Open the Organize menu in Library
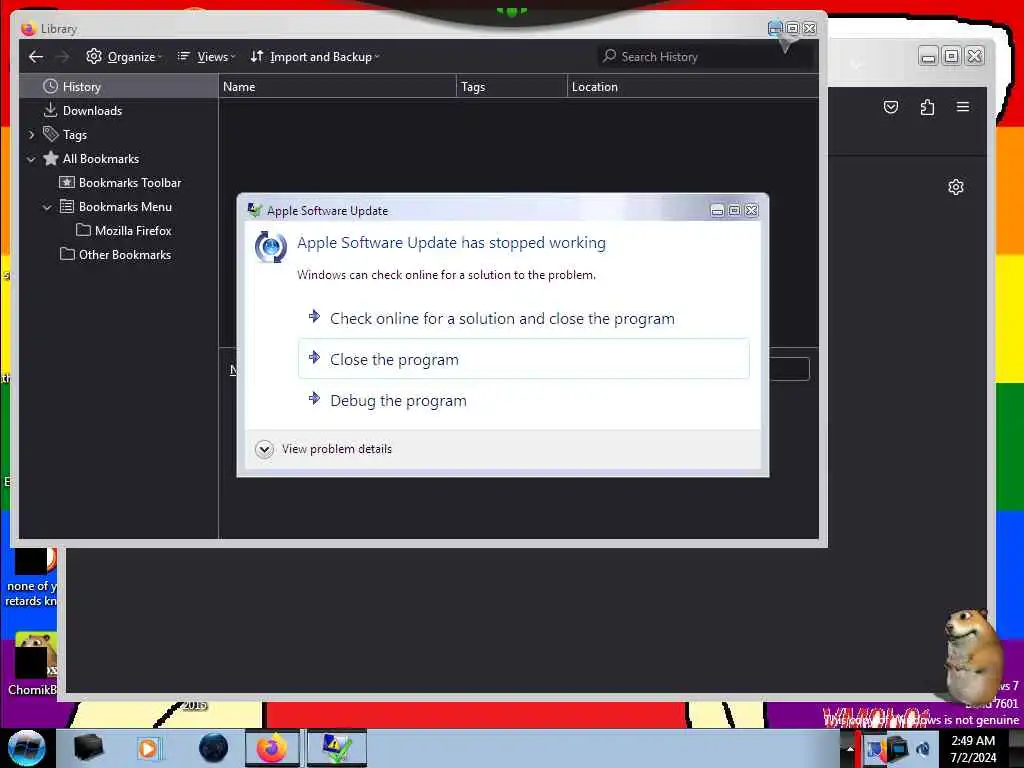This screenshot has width=1024, height=768. coord(124,57)
